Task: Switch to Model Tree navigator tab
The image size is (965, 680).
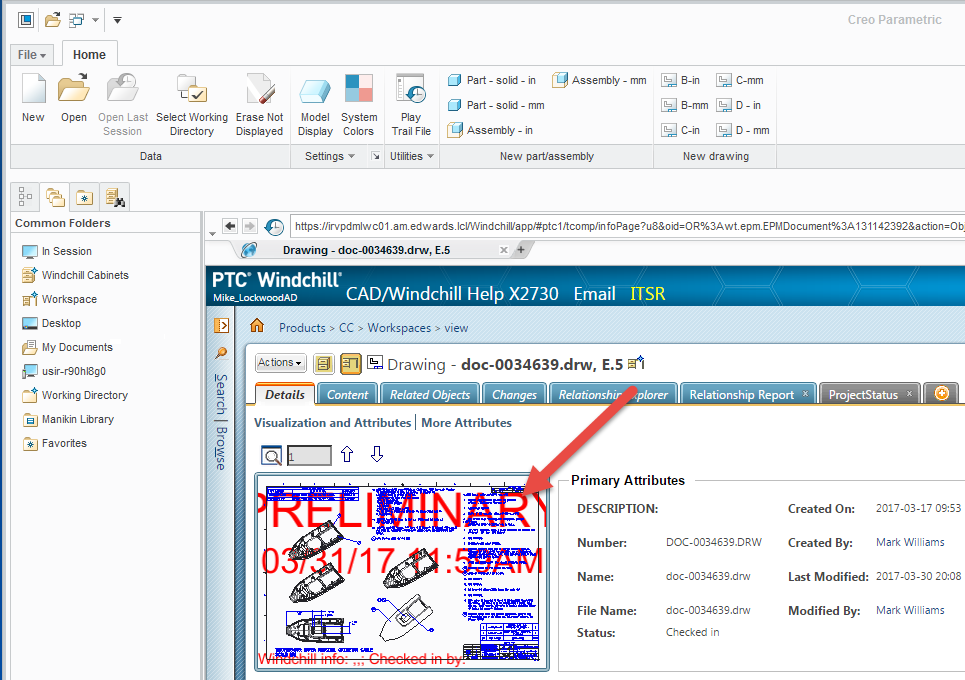Action: (25, 197)
